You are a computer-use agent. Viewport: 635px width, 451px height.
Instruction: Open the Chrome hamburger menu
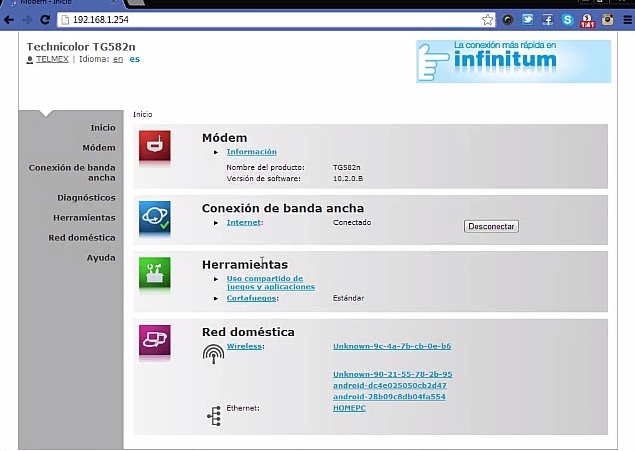point(626,19)
